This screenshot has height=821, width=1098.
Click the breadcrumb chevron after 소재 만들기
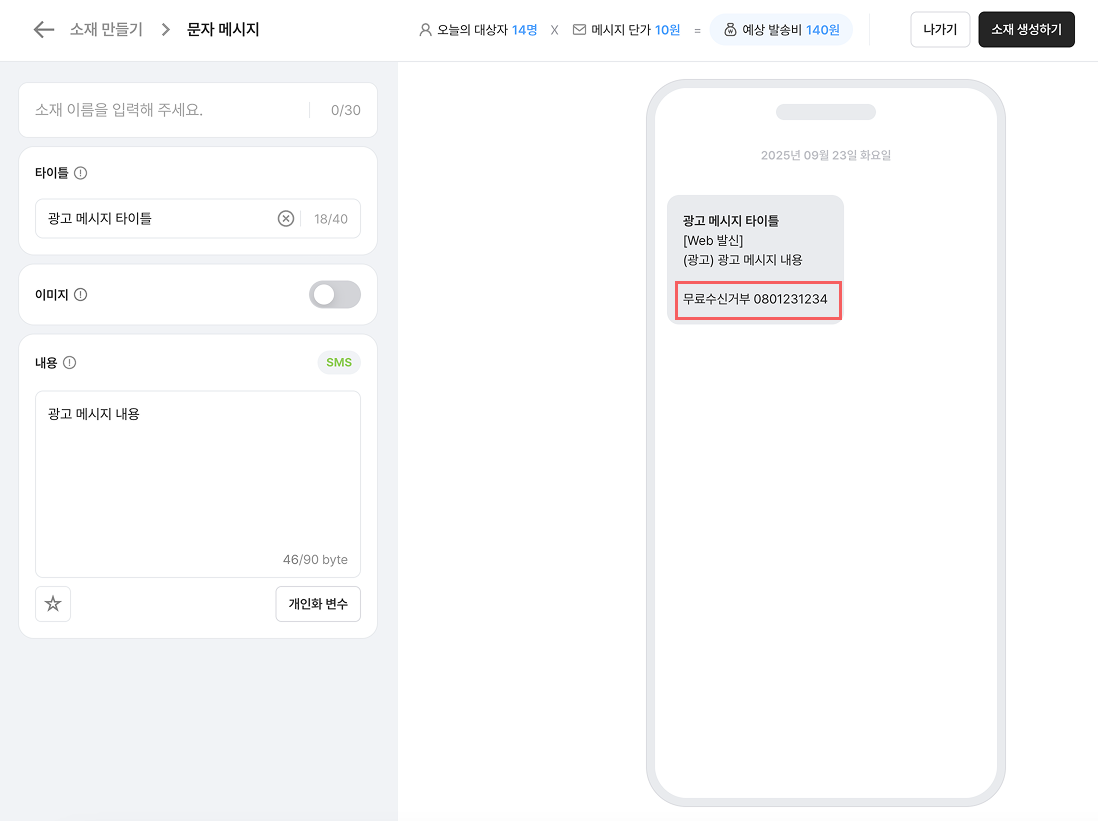click(165, 30)
